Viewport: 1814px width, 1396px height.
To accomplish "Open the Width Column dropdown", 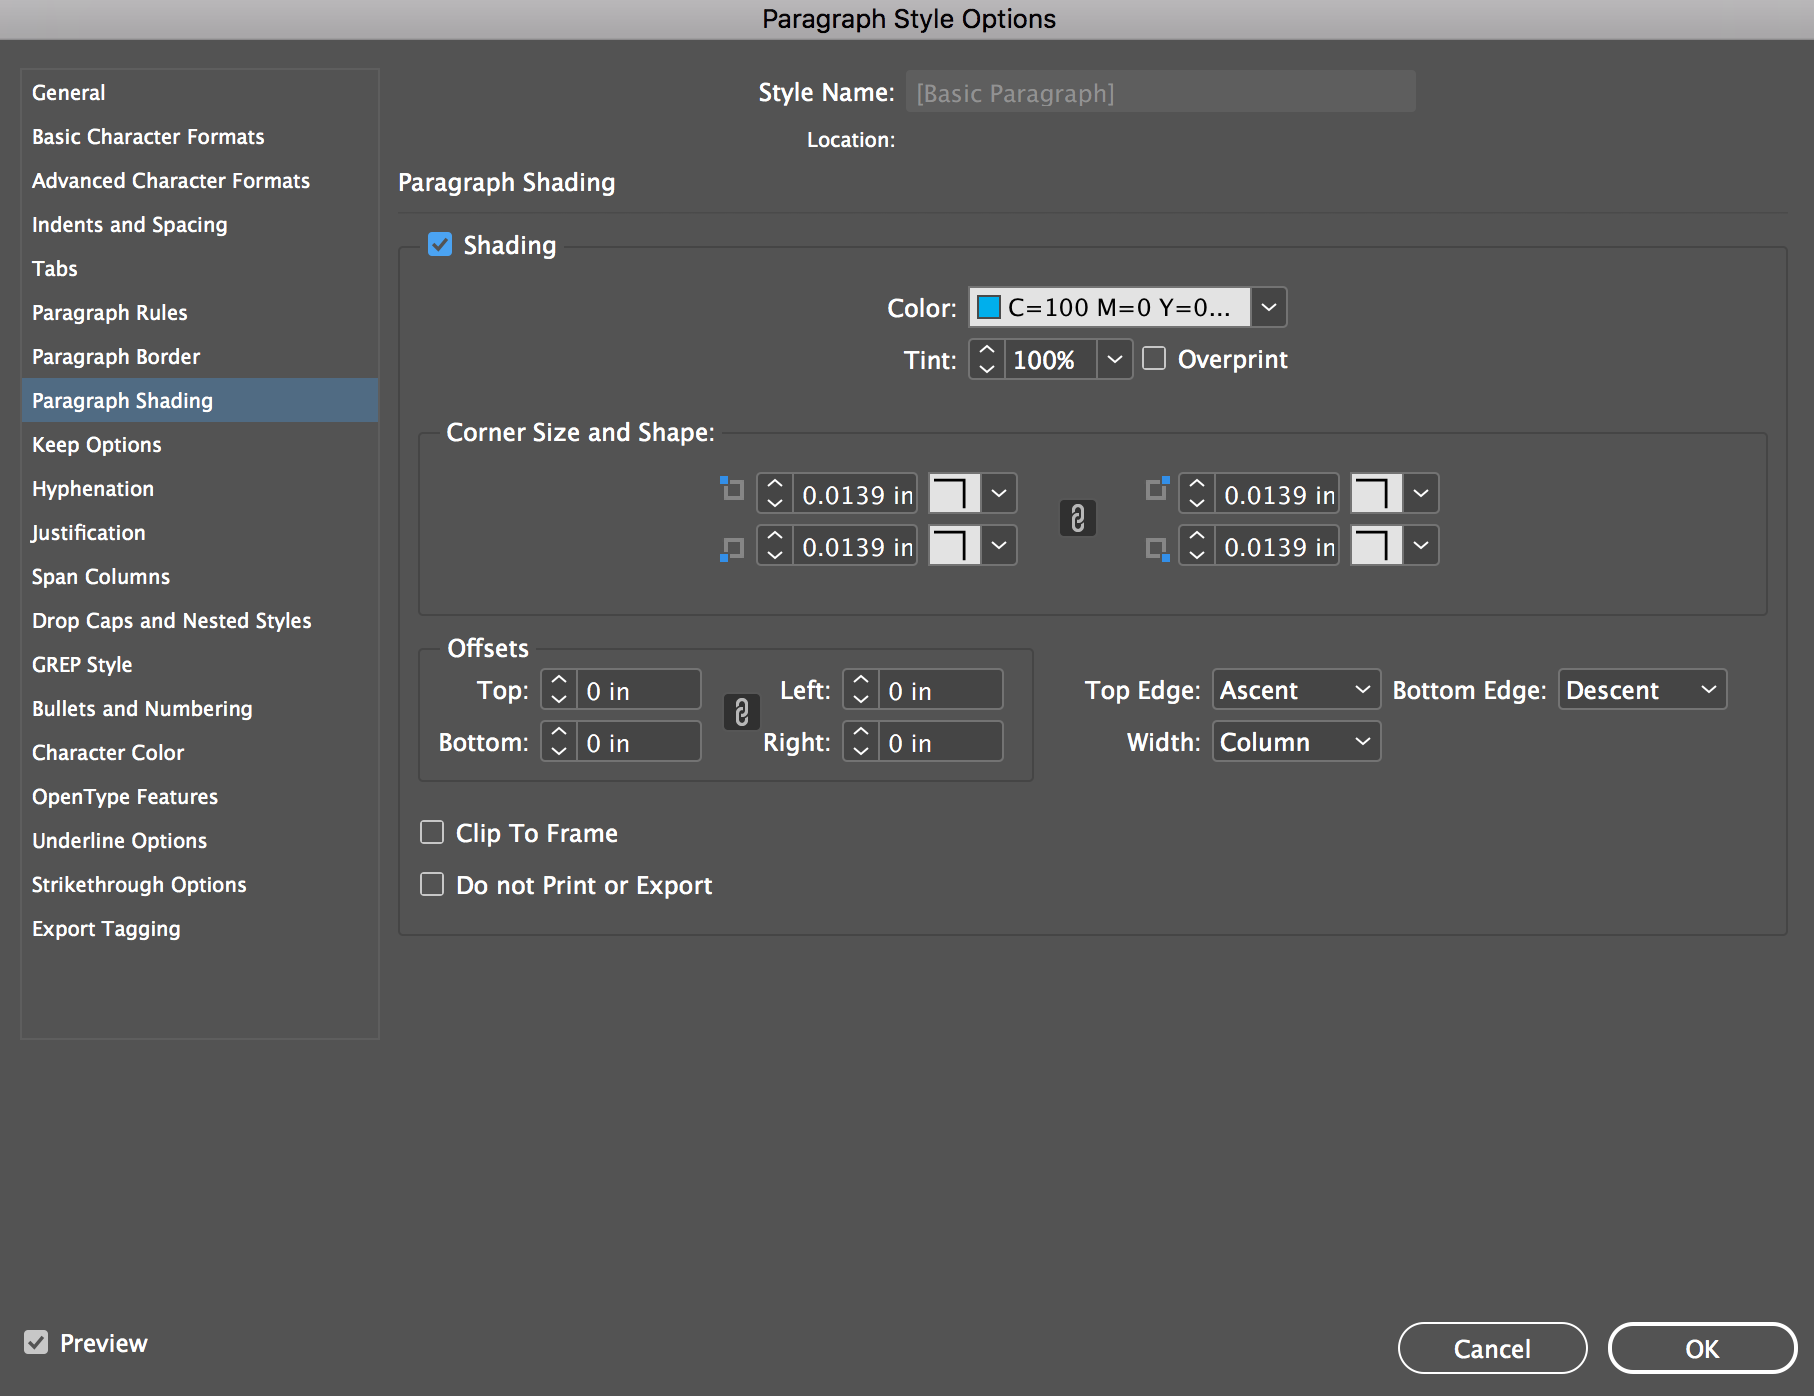I will pyautogui.click(x=1296, y=742).
